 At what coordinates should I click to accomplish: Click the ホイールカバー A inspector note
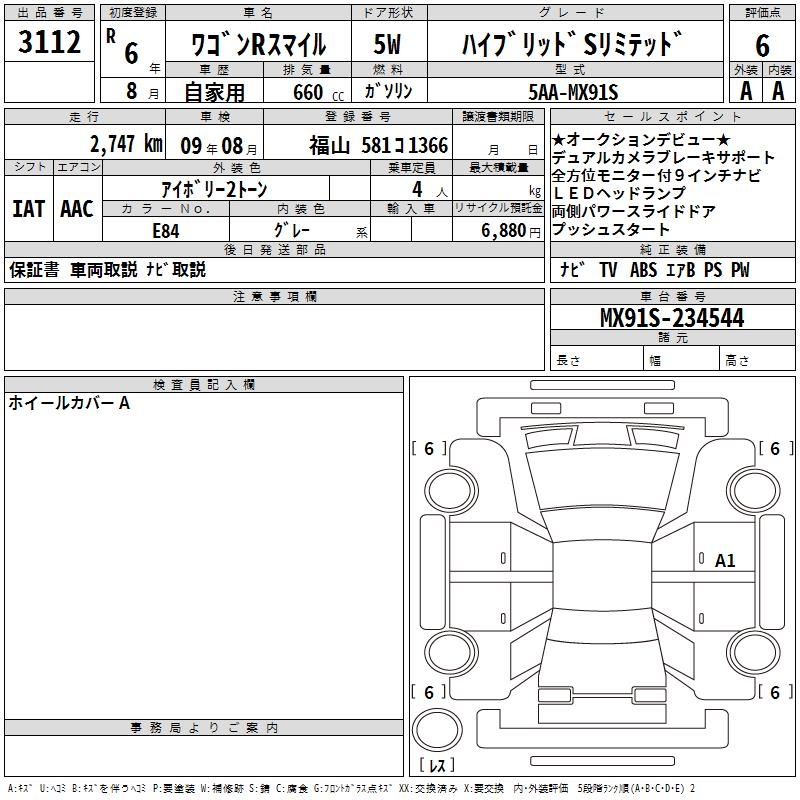click(x=69, y=403)
